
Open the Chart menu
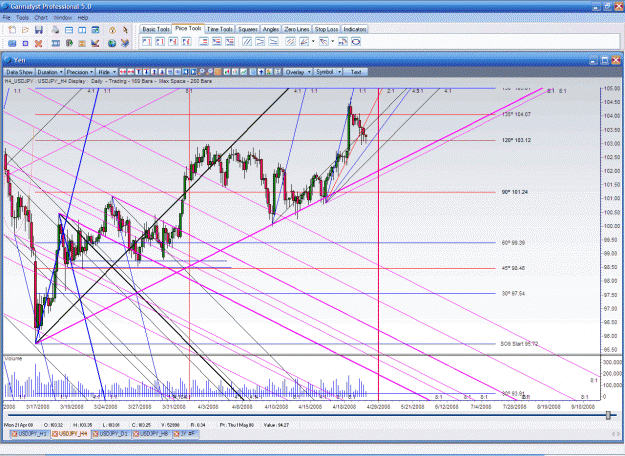pos(41,18)
